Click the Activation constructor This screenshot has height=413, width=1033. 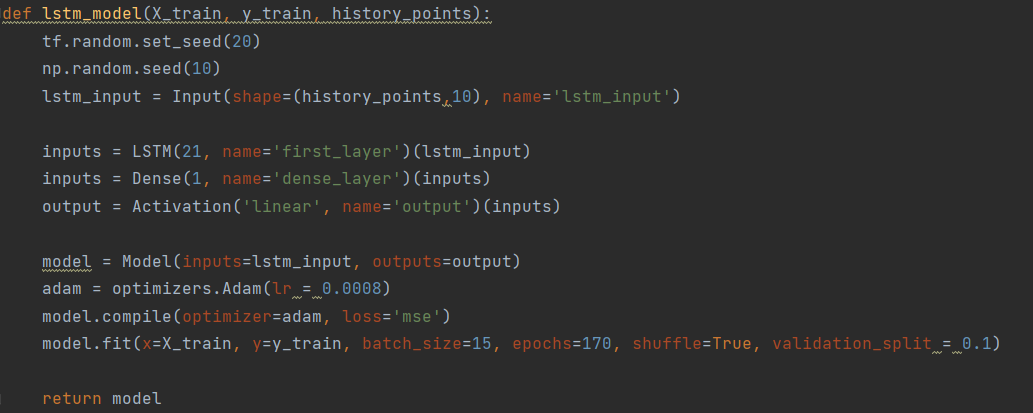point(182,207)
